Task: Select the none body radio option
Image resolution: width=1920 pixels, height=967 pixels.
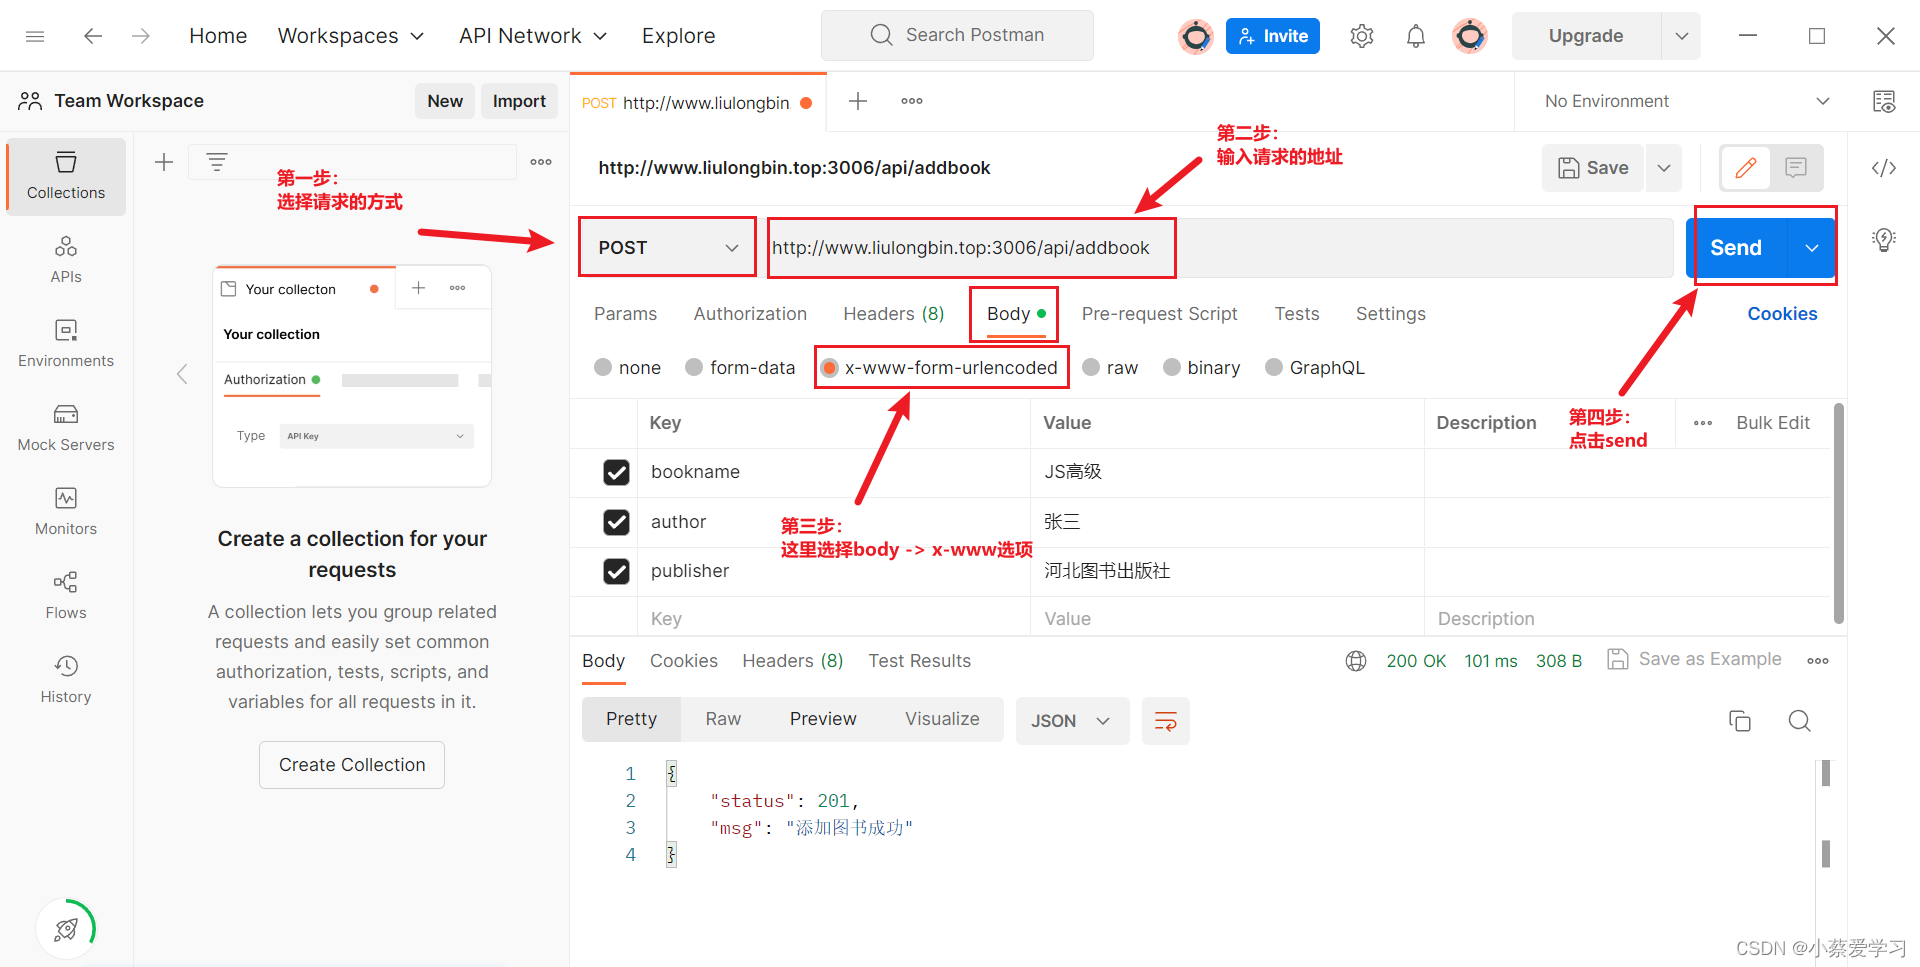Action: 603,367
